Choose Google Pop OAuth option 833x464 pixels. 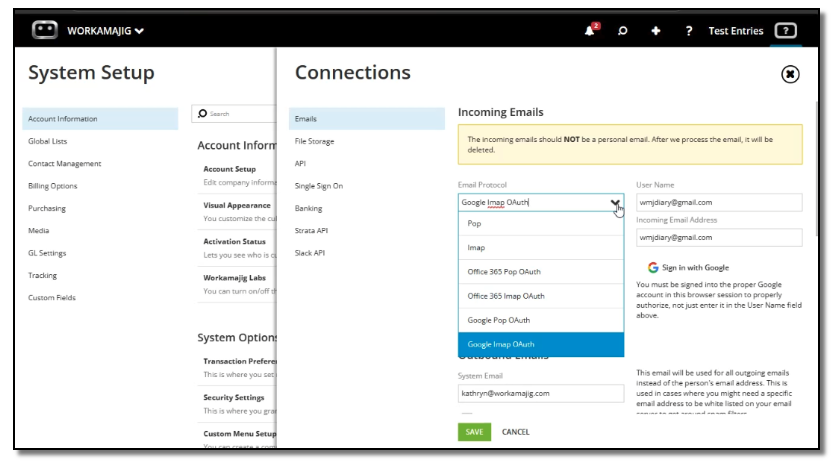click(x=541, y=320)
